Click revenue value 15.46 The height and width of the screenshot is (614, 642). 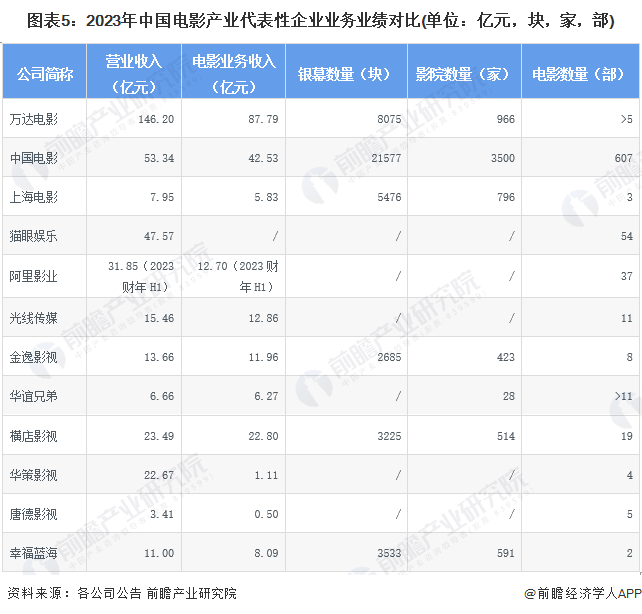click(x=159, y=318)
